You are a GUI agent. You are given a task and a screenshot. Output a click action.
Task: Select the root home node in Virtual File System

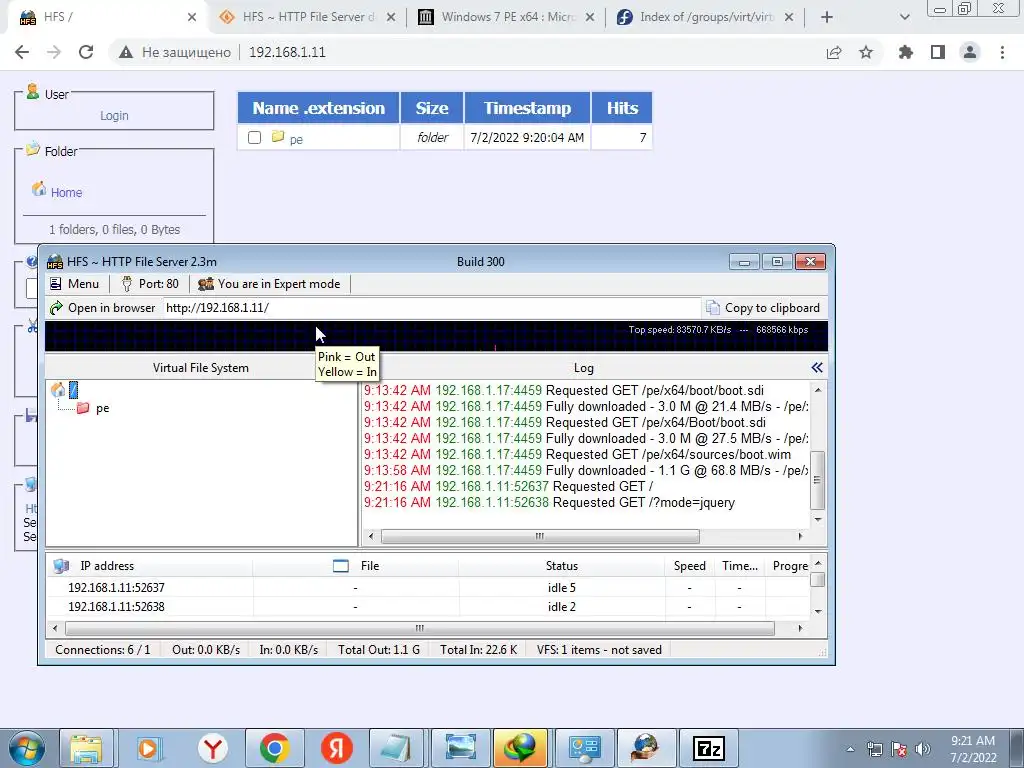point(65,390)
